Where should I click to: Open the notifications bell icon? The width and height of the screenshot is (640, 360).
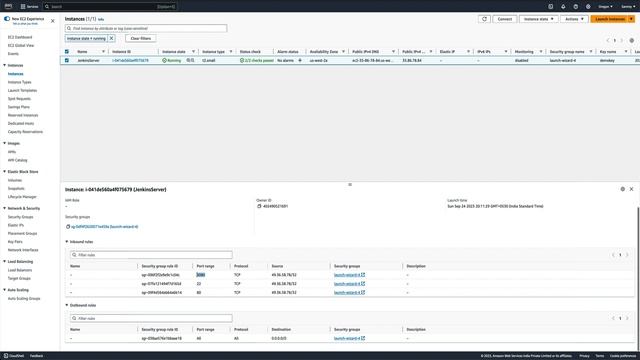(x=563, y=7)
